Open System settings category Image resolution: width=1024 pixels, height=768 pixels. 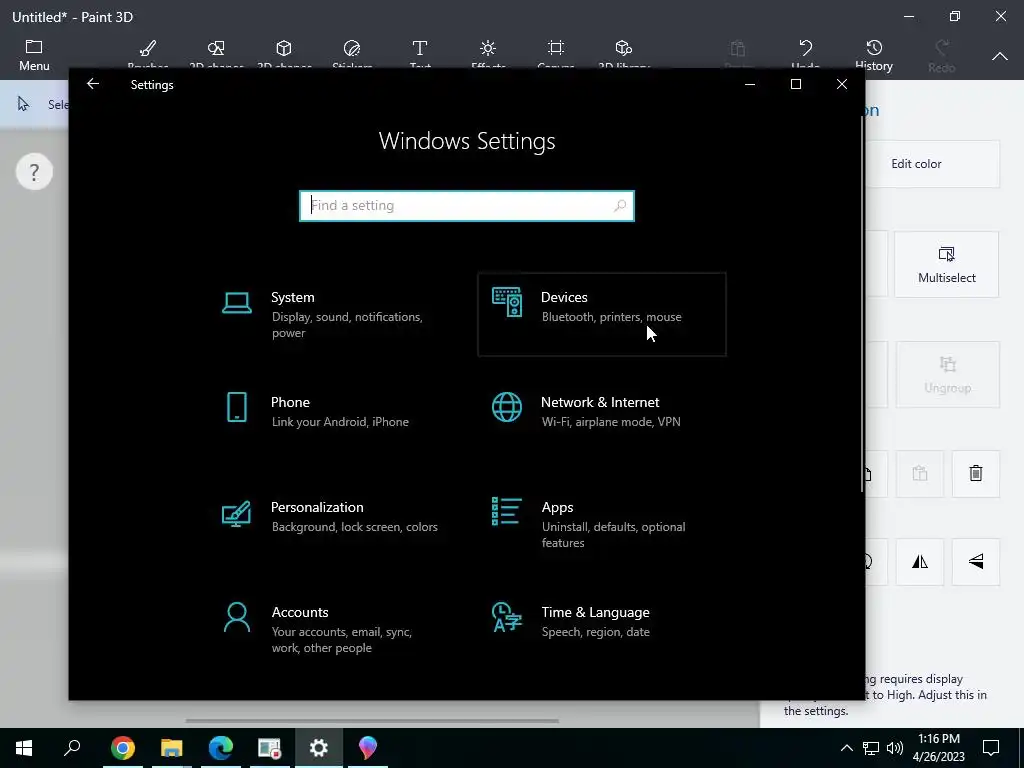(x=332, y=315)
